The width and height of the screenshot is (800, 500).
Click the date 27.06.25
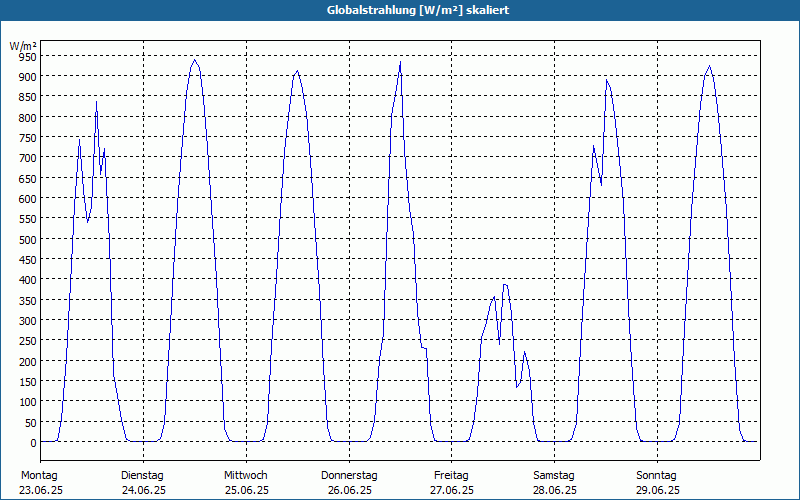click(x=452, y=490)
